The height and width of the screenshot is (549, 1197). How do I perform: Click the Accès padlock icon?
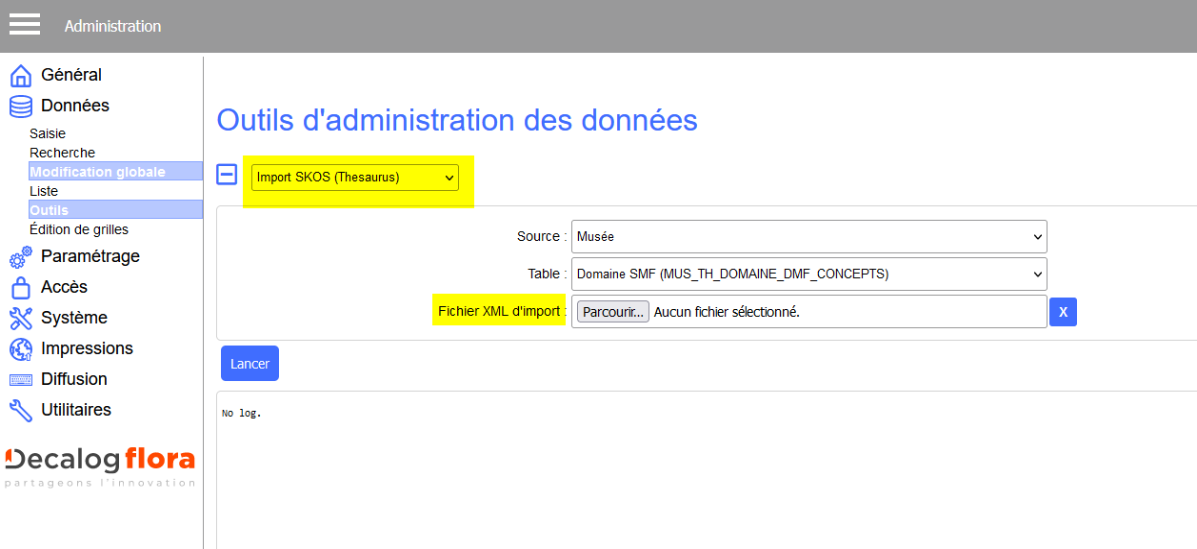(21, 288)
